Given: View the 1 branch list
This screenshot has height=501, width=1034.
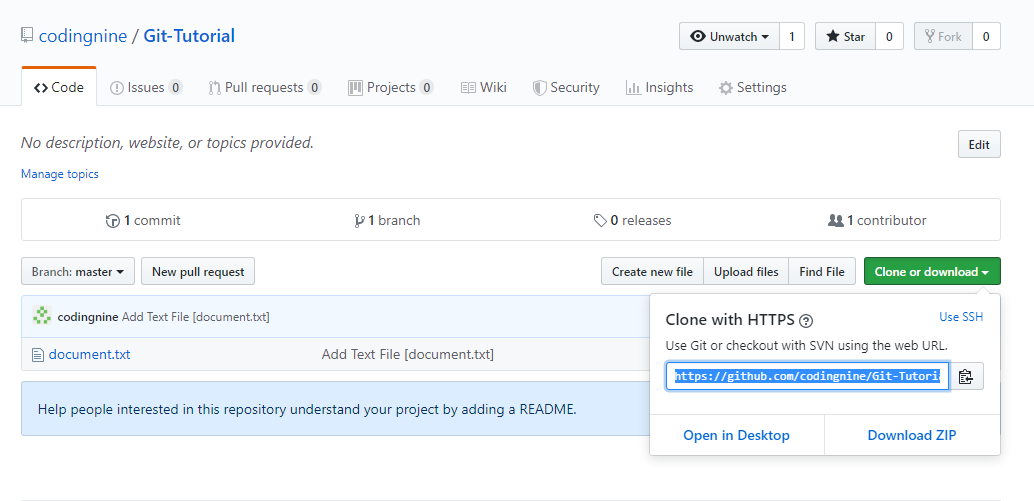Looking at the screenshot, I should (x=387, y=220).
